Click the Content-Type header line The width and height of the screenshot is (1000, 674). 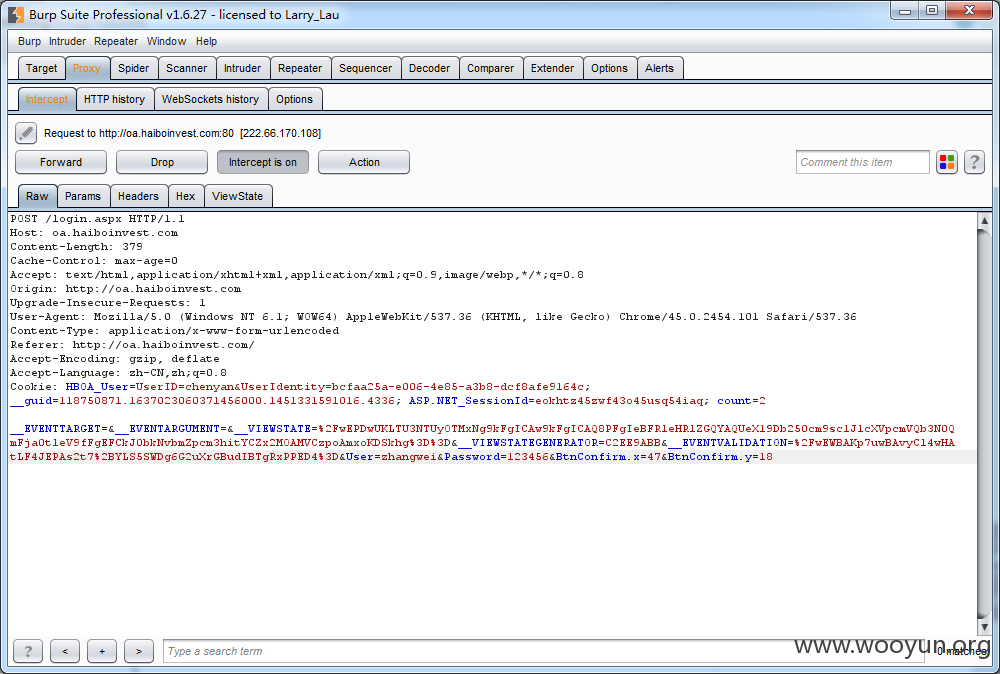(x=175, y=331)
